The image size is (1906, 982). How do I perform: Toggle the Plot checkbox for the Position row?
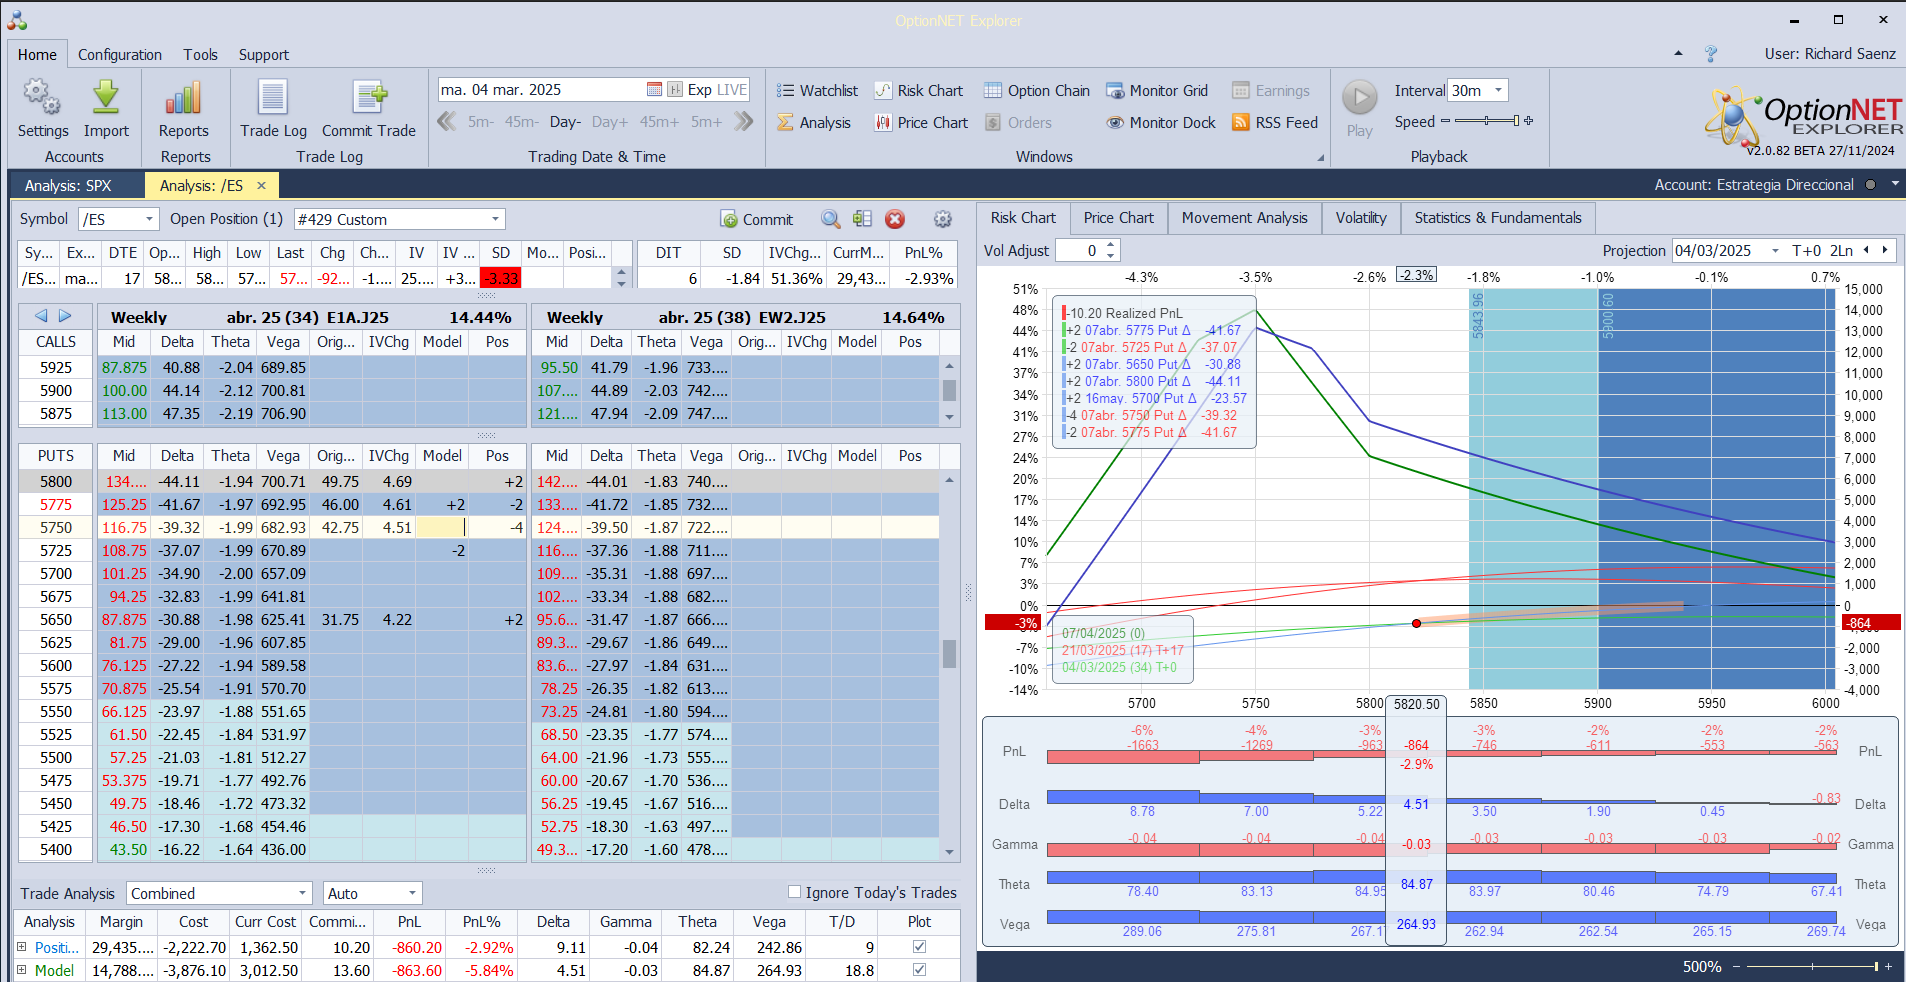point(919,946)
